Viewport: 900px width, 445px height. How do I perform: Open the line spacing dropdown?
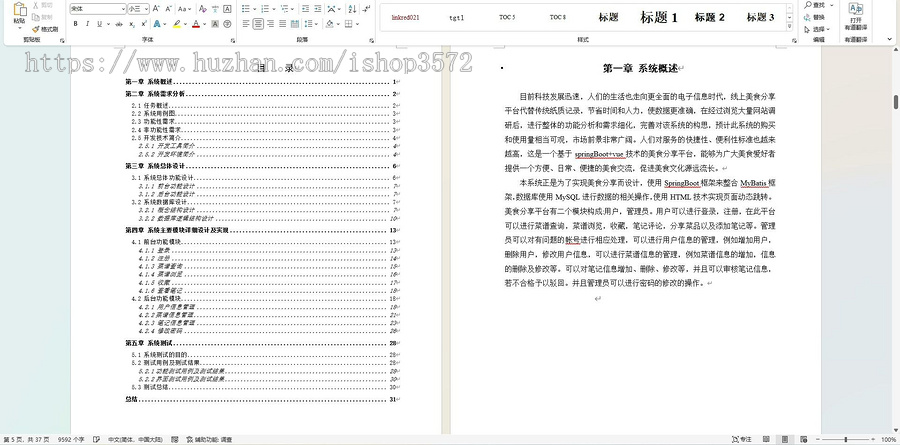(312, 24)
